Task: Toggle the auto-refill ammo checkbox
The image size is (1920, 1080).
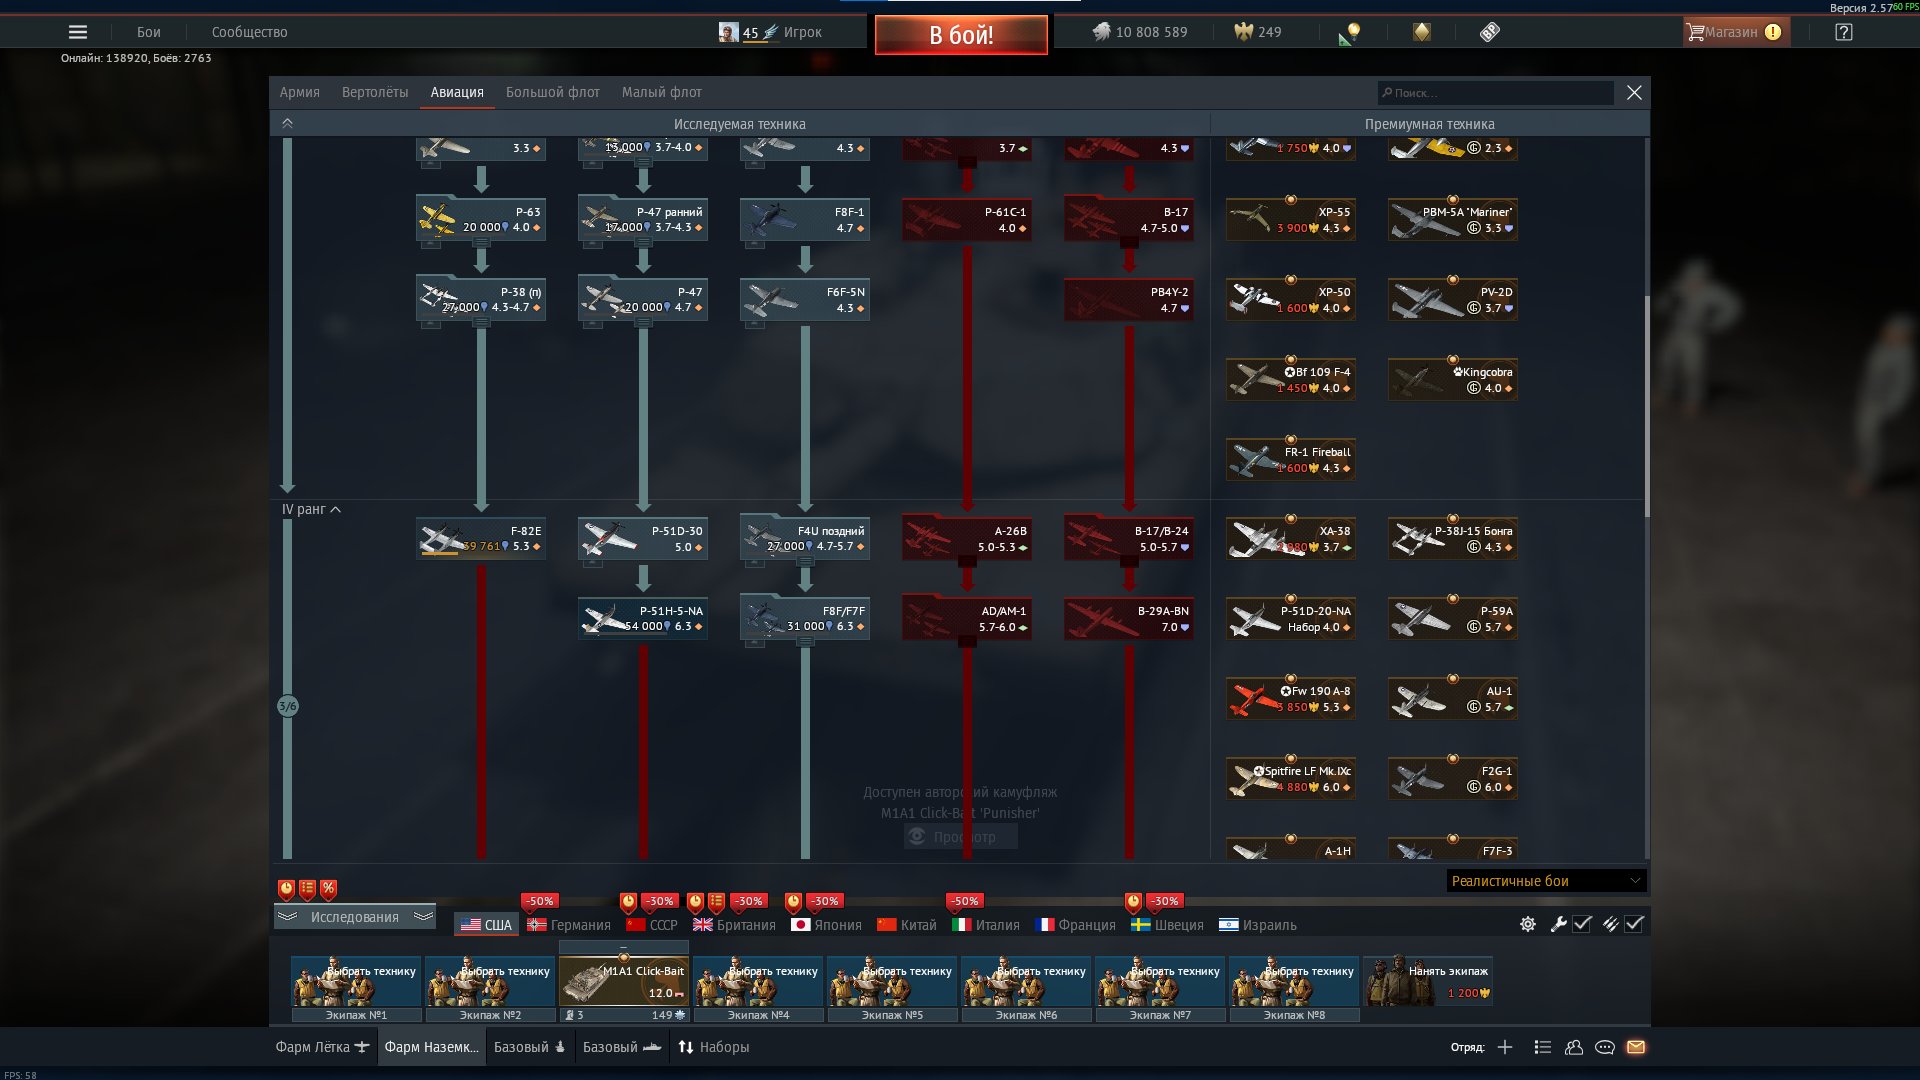Action: pyautogui.click(x=1634, y=924)
